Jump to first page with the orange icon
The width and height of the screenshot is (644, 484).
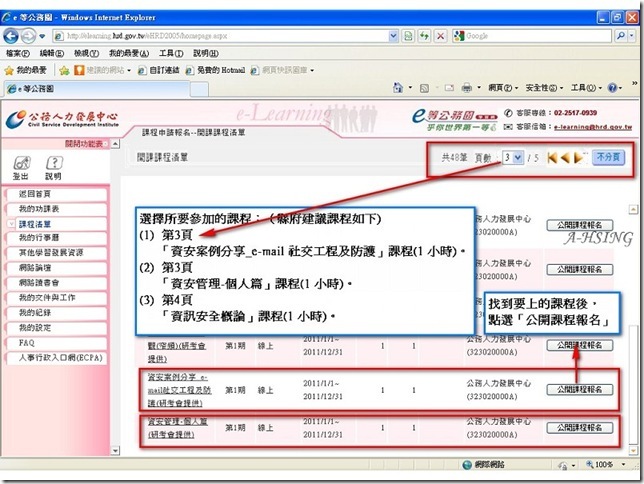coord(552,157)
